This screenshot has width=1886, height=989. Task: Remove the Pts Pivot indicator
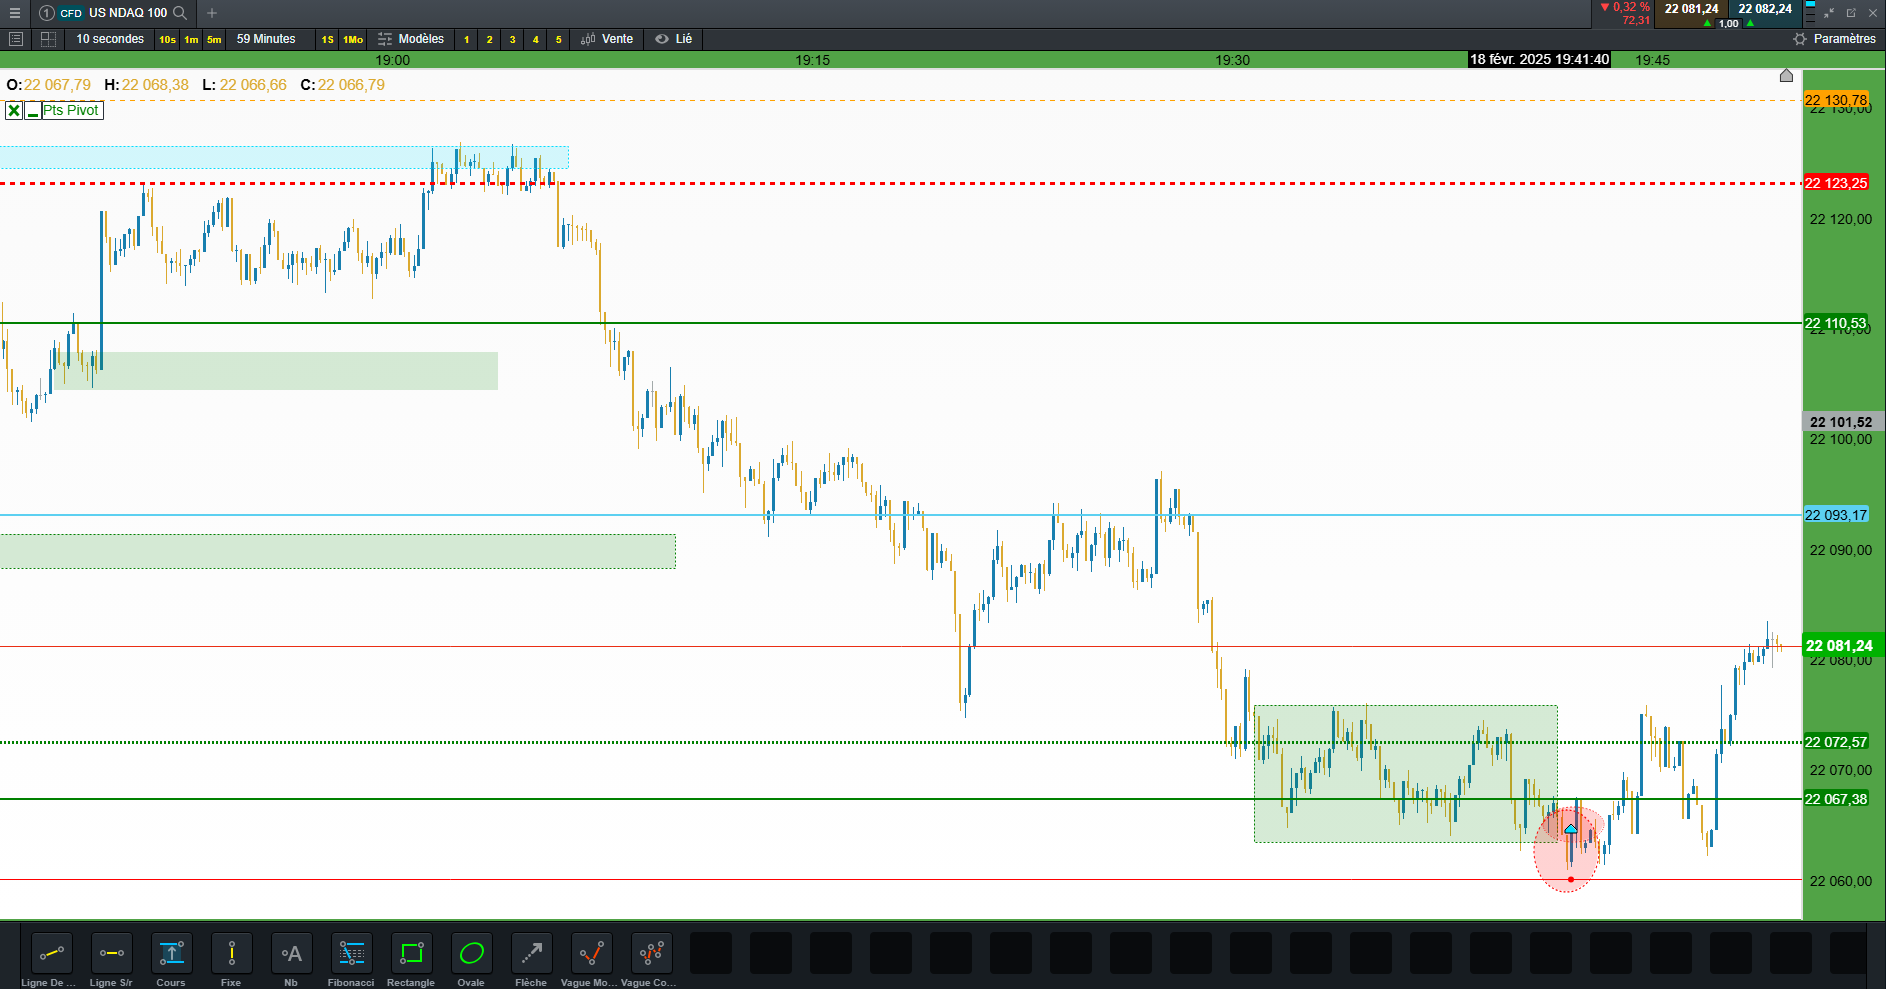point(14,110)
